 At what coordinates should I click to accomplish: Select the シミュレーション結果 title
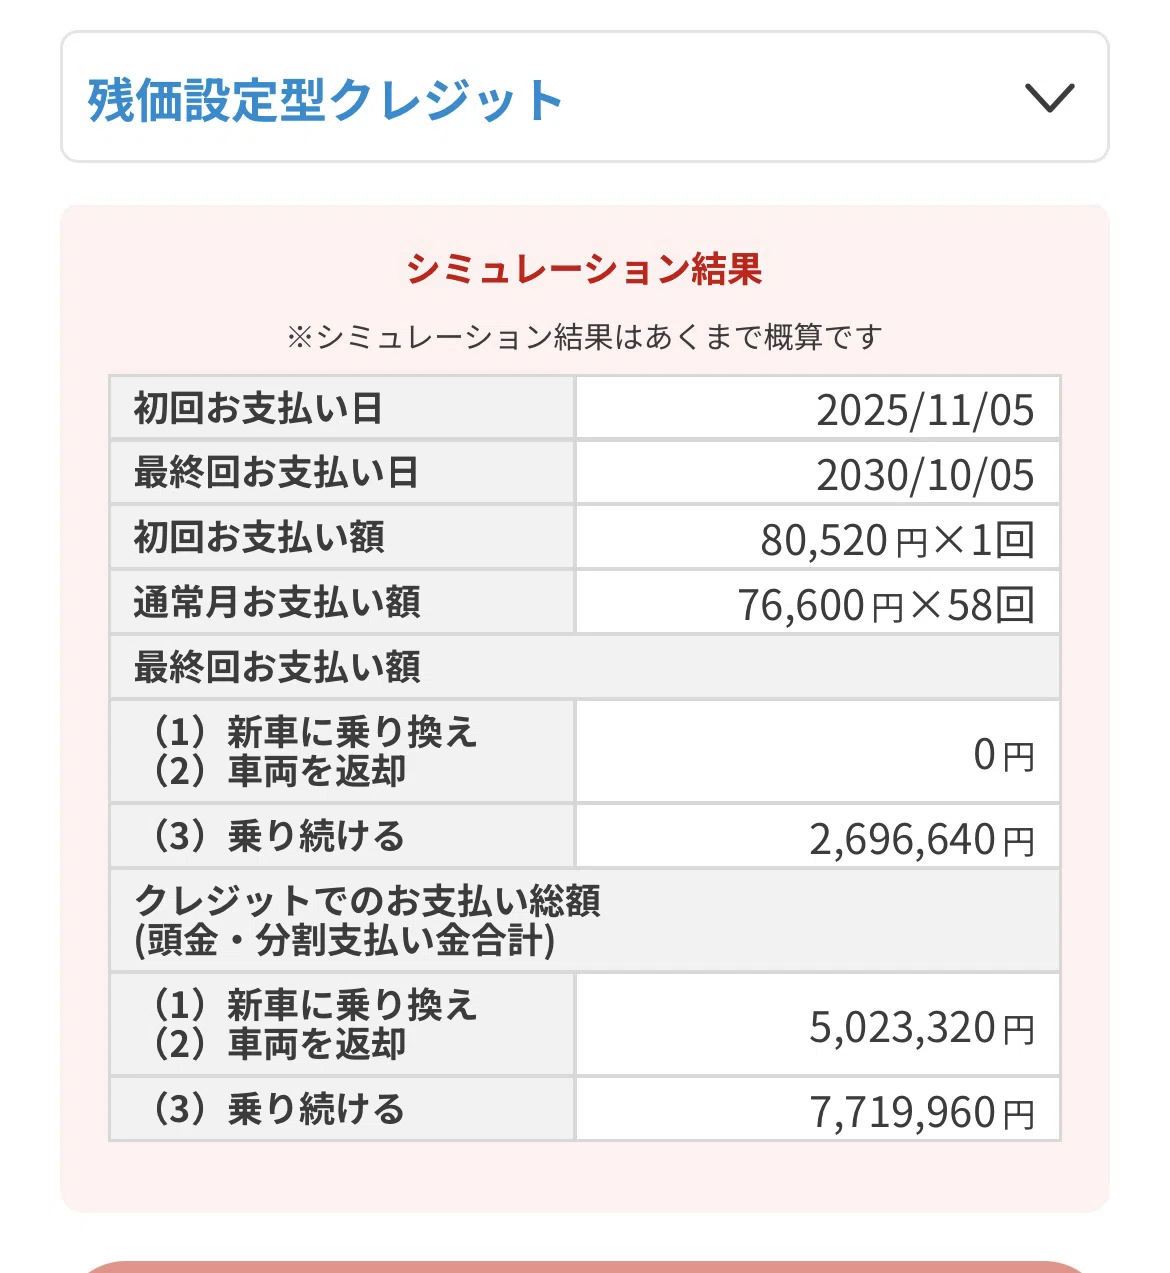585,269
